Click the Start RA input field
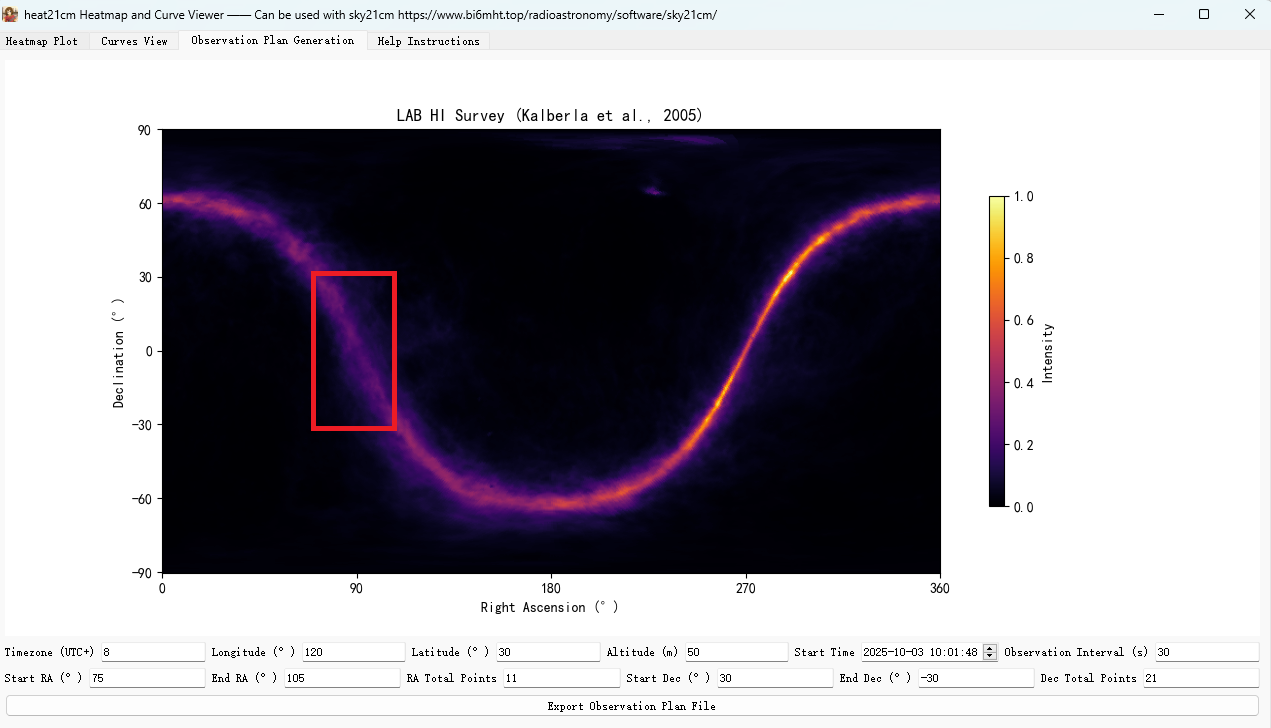Viewport: 1271px width, 728px height. click(x=146, y=678)
